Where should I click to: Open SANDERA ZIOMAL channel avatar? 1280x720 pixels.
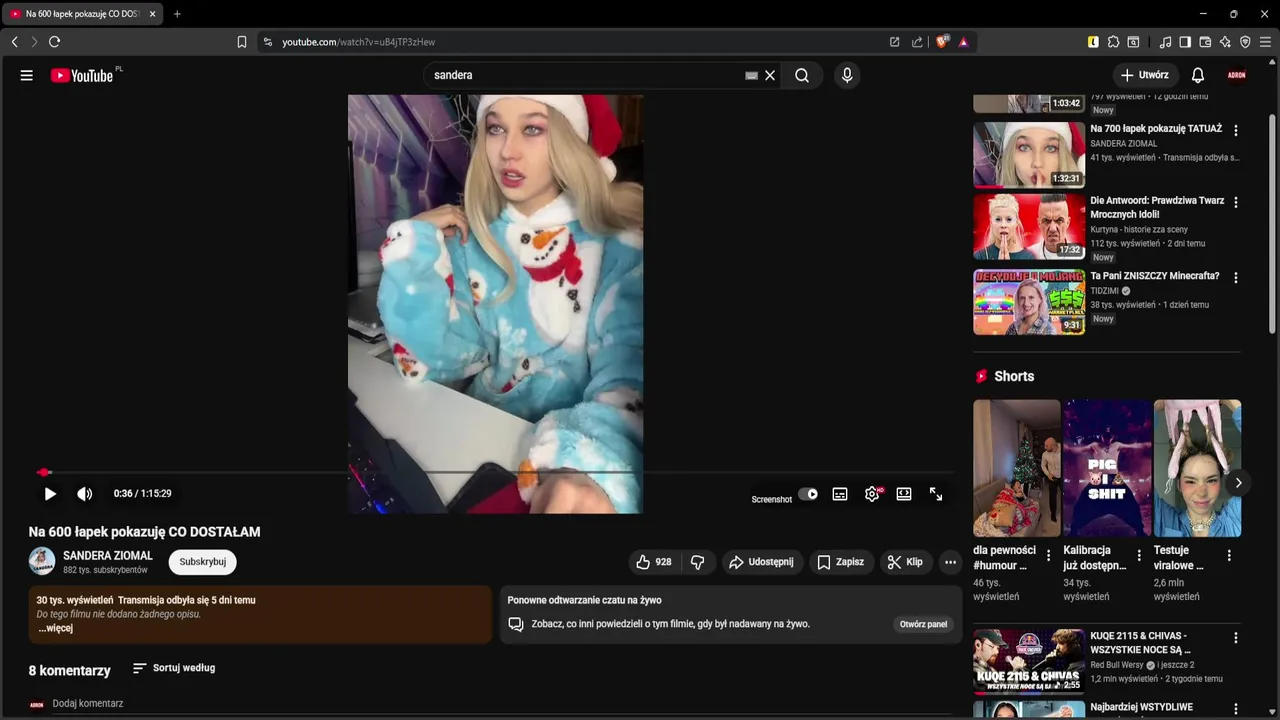(42, 561)
